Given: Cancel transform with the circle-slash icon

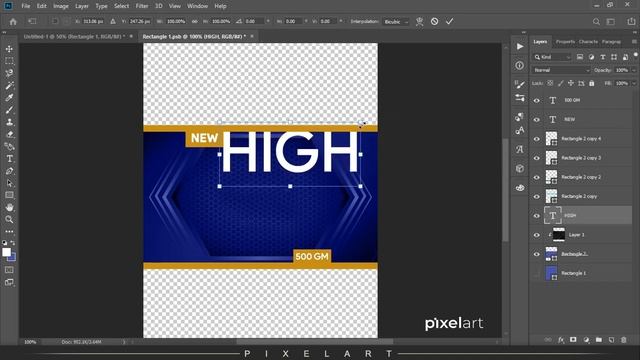Looking at the screenshot, I should pos(434,21).
